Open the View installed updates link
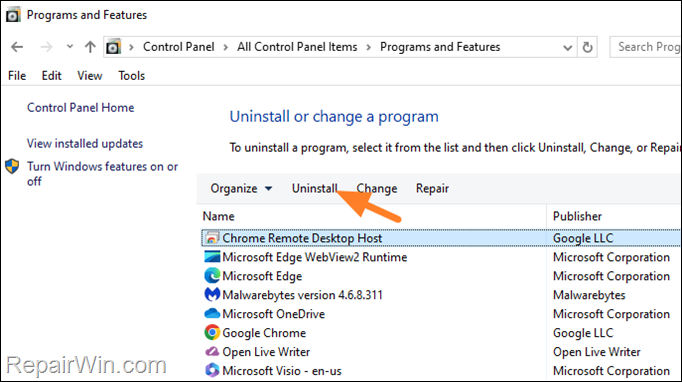Screen dimensions: 682x382 85,144
